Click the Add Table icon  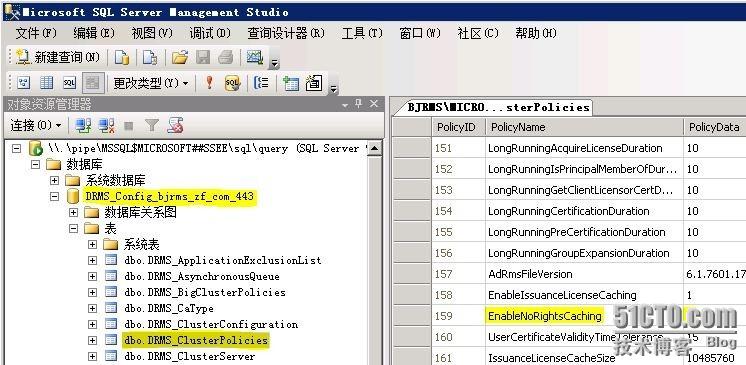pyautogui.click(x=291, y=83)
